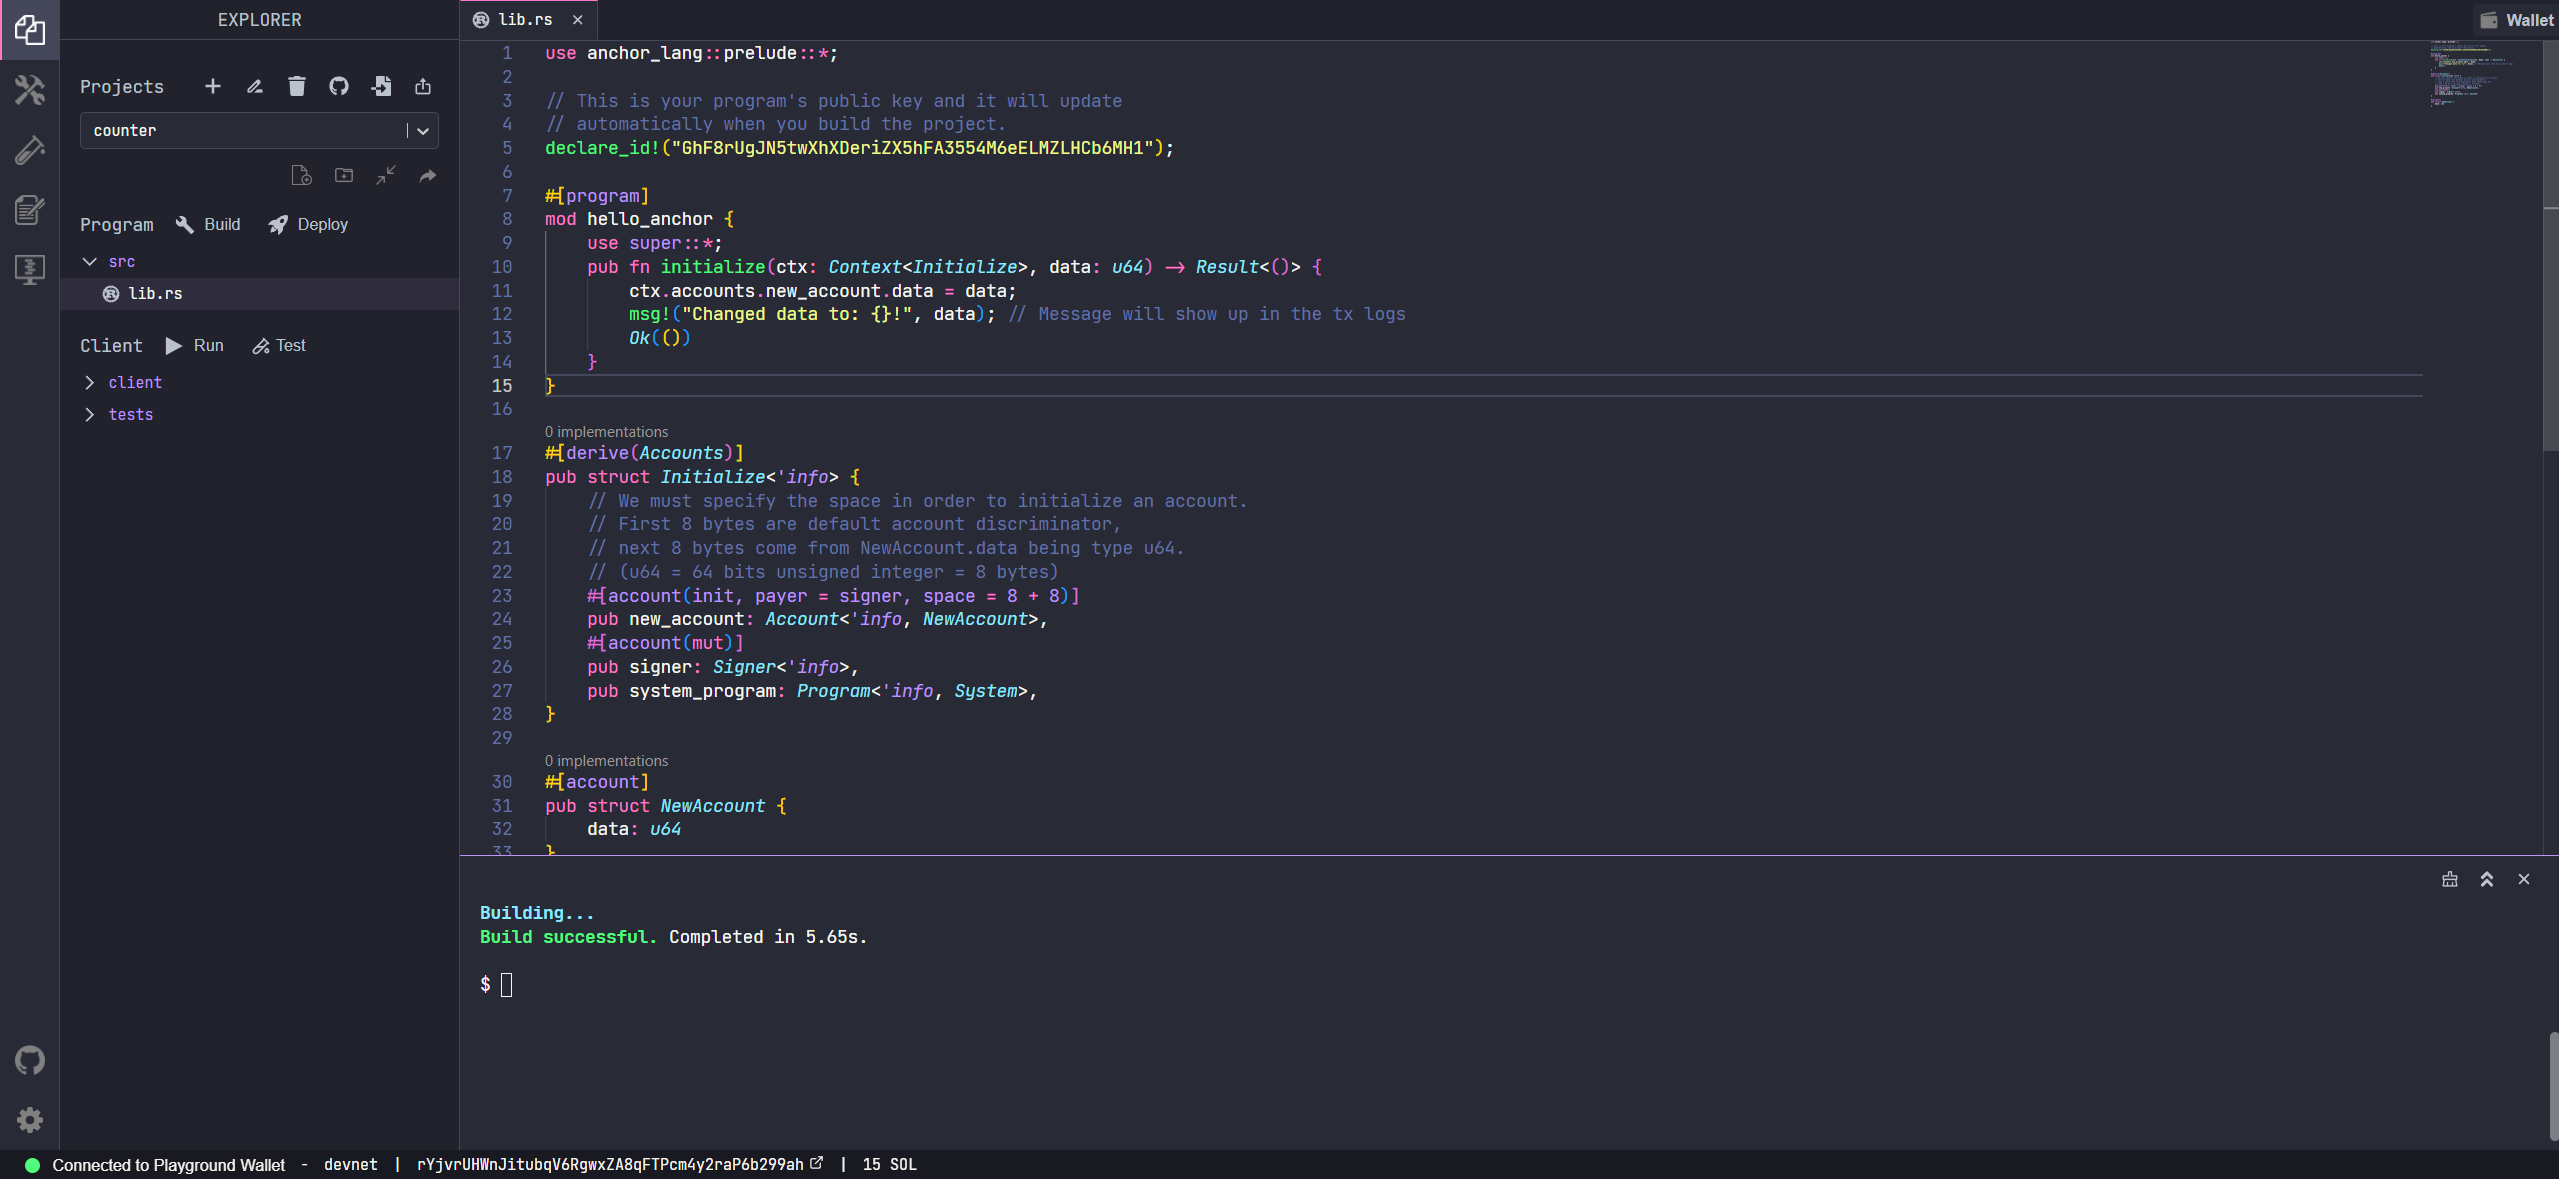Click the EXPLORER panel title

click(259, 20)
